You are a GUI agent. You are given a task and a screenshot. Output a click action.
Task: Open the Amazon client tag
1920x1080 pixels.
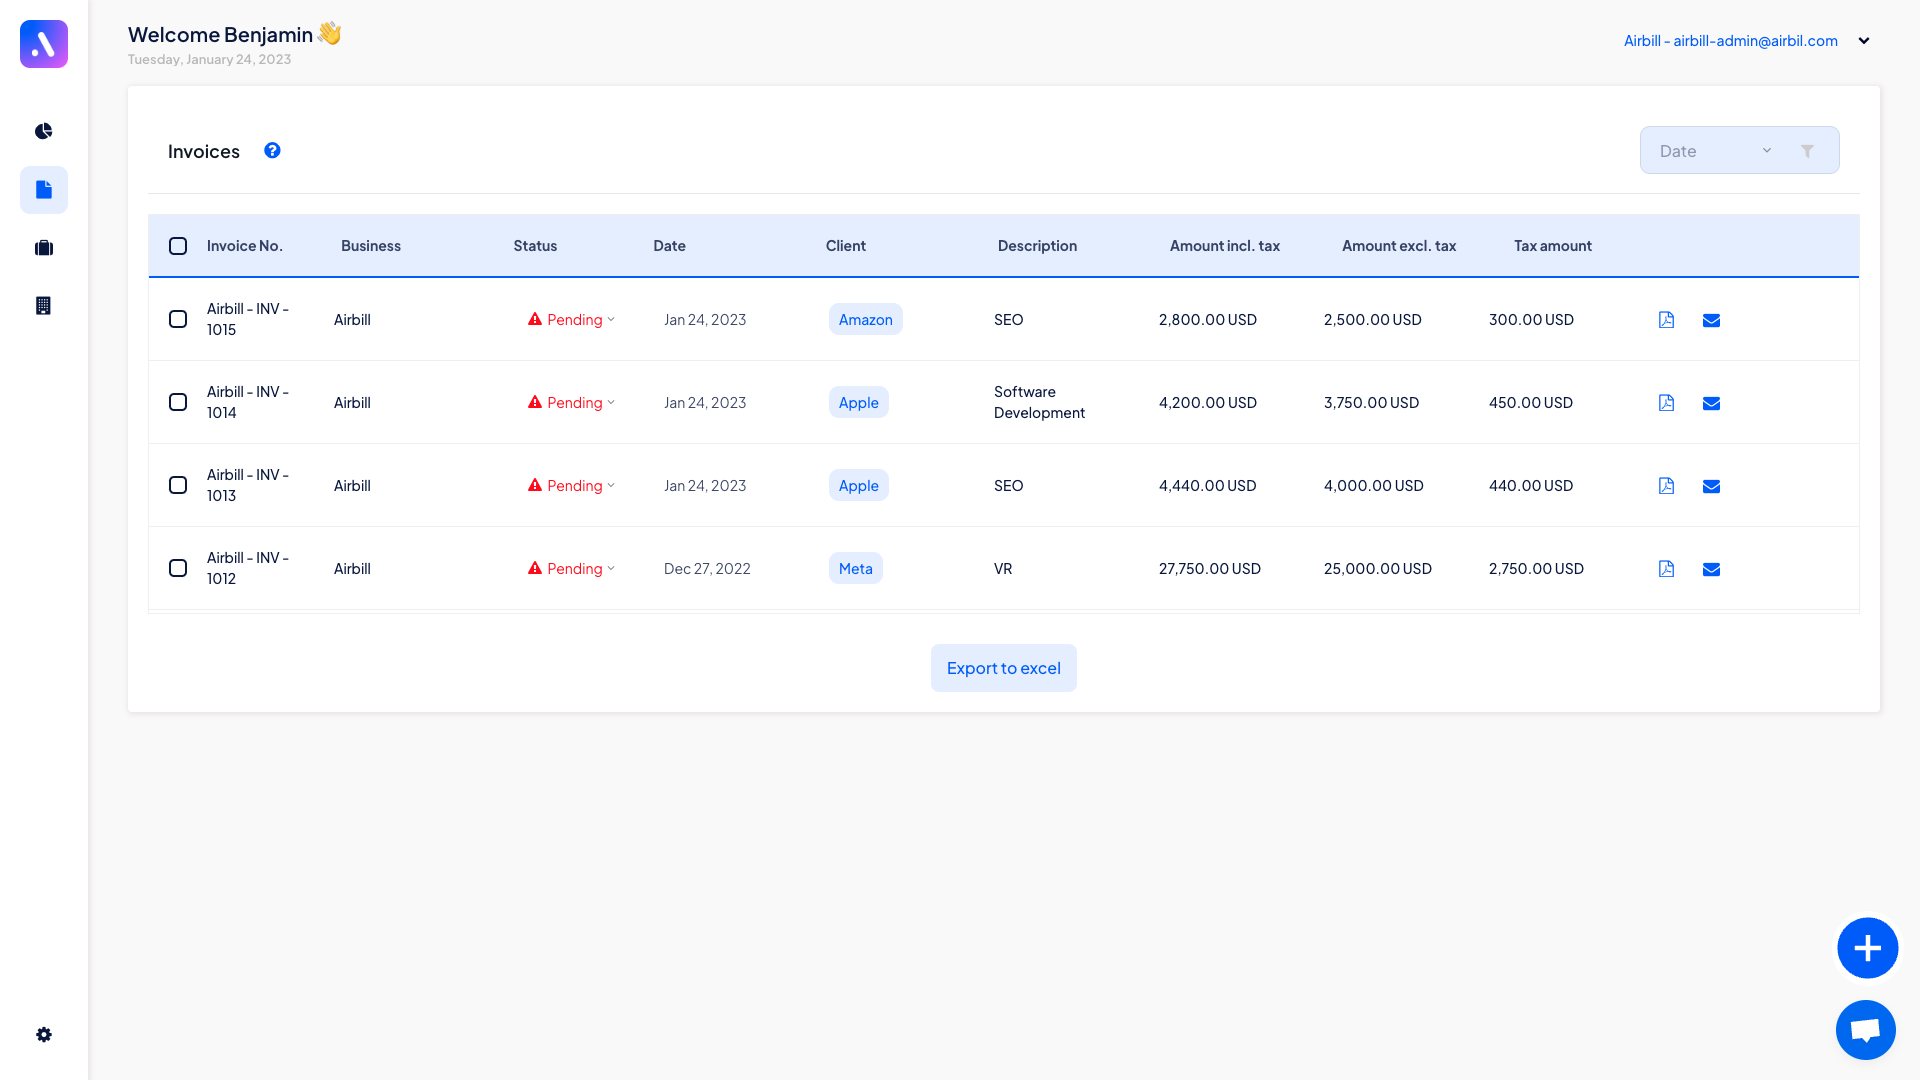click(866, 319)
